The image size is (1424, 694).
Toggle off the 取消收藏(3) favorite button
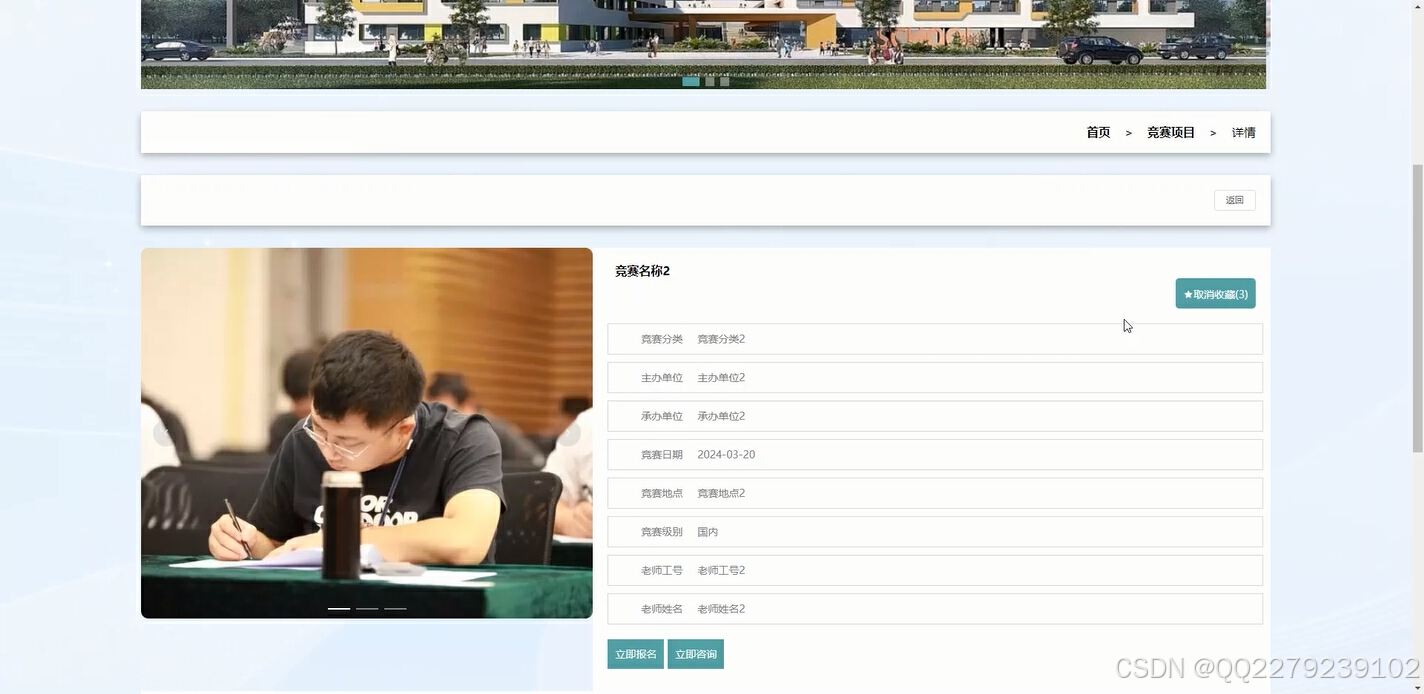click(1215, 293)
